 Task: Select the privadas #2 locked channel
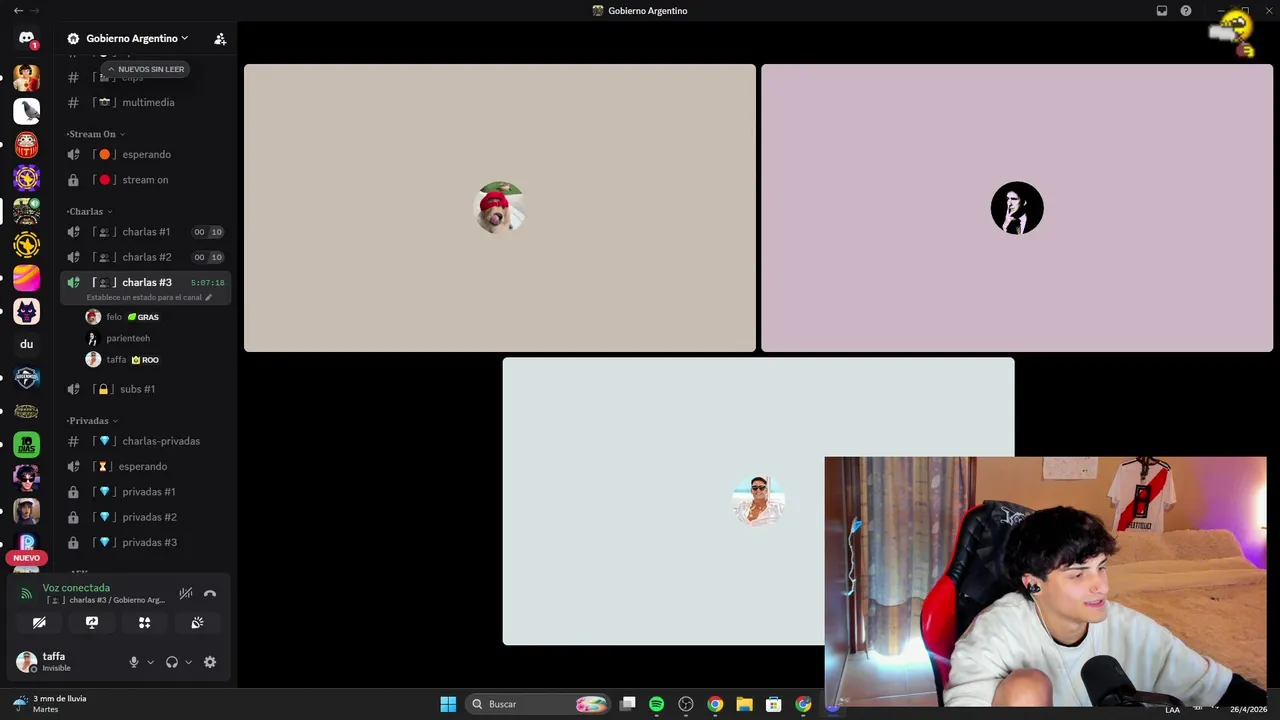click(146, 517)
